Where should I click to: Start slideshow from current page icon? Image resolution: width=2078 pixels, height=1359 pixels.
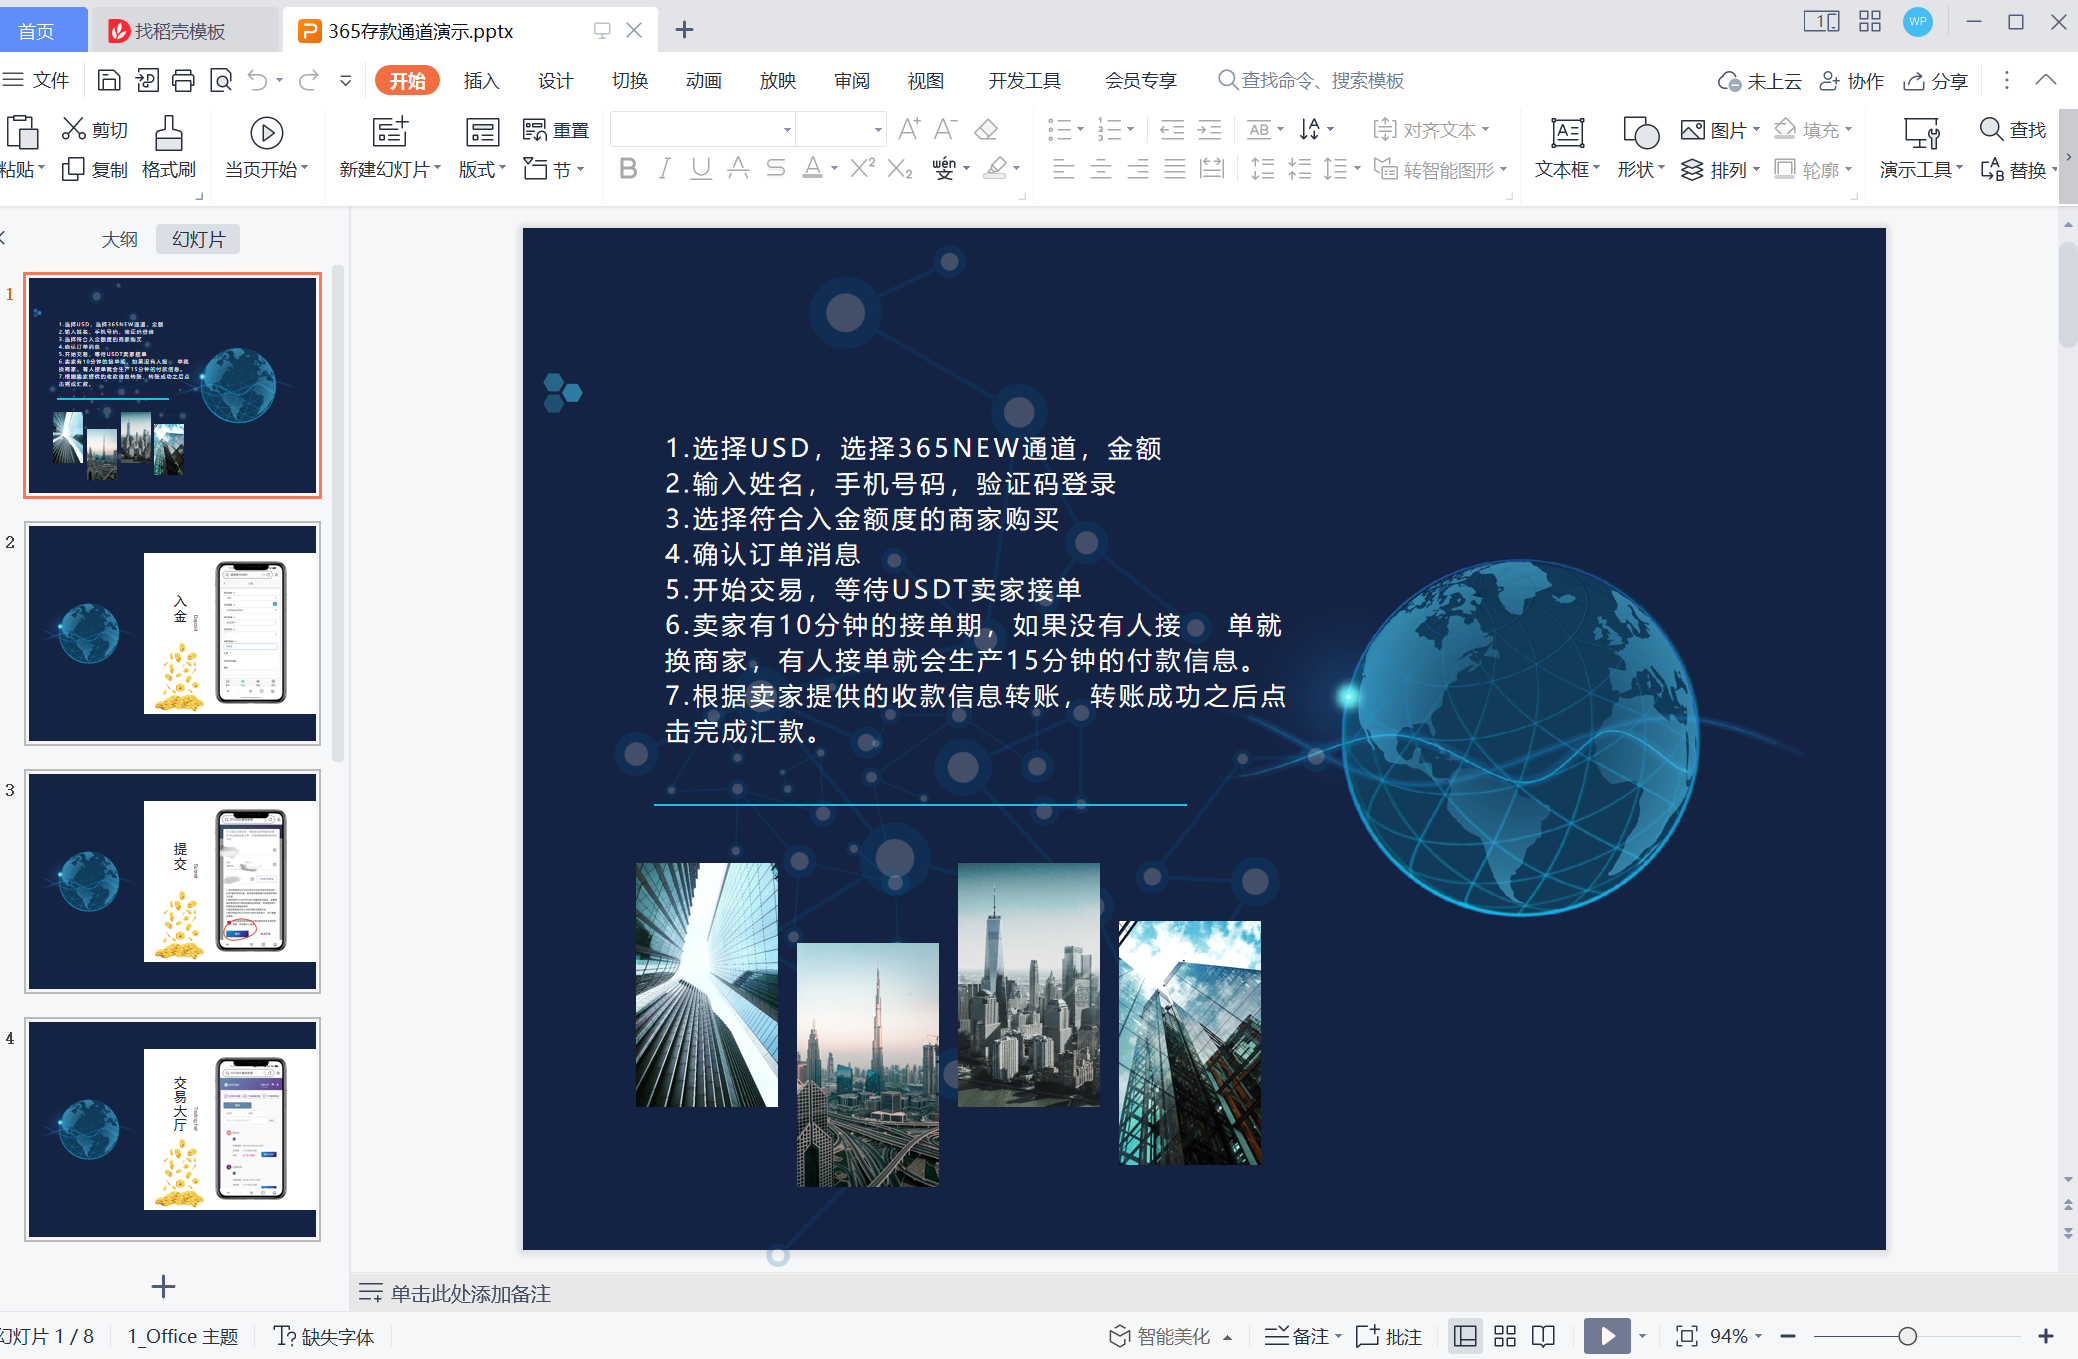pos(266,132)
